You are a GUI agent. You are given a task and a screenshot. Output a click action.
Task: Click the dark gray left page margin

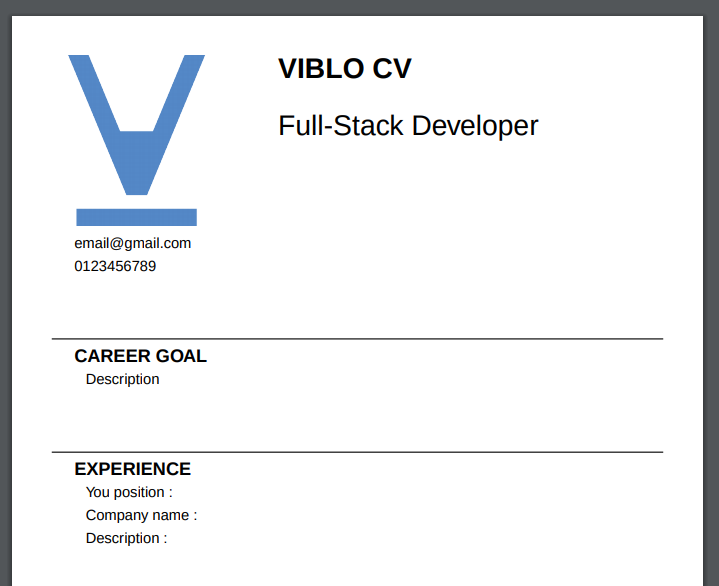[5, 300]
